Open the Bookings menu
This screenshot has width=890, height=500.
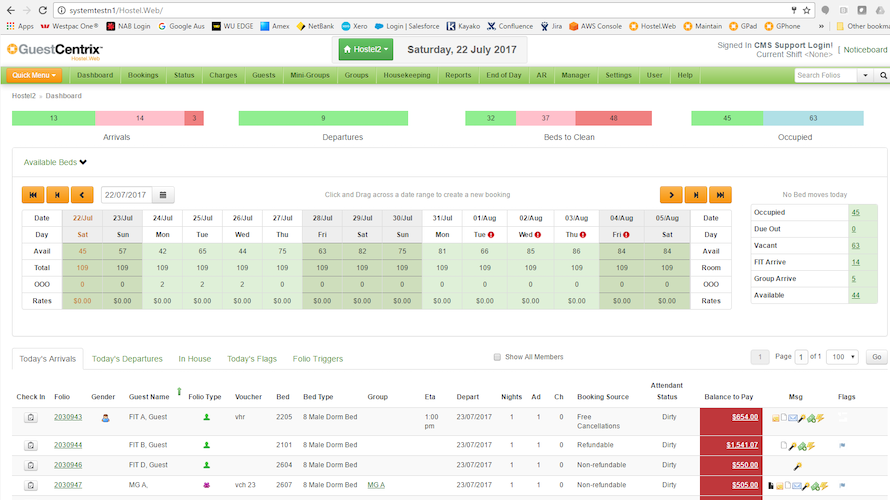[x=143, y=75]
